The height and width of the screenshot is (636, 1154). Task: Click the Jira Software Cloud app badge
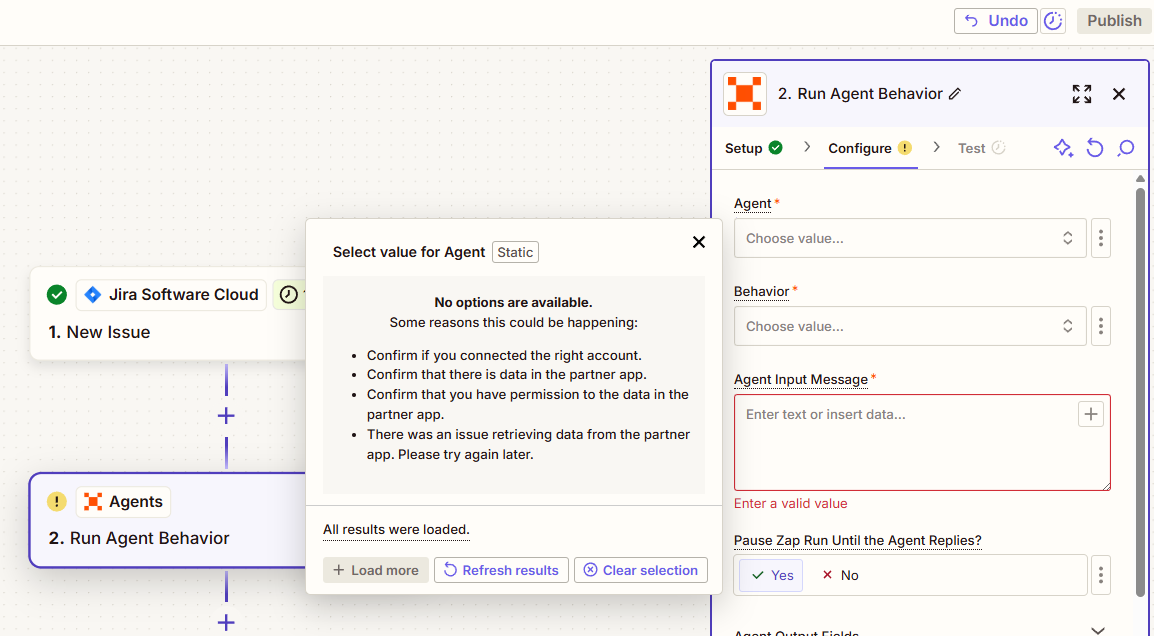[171, 294]
